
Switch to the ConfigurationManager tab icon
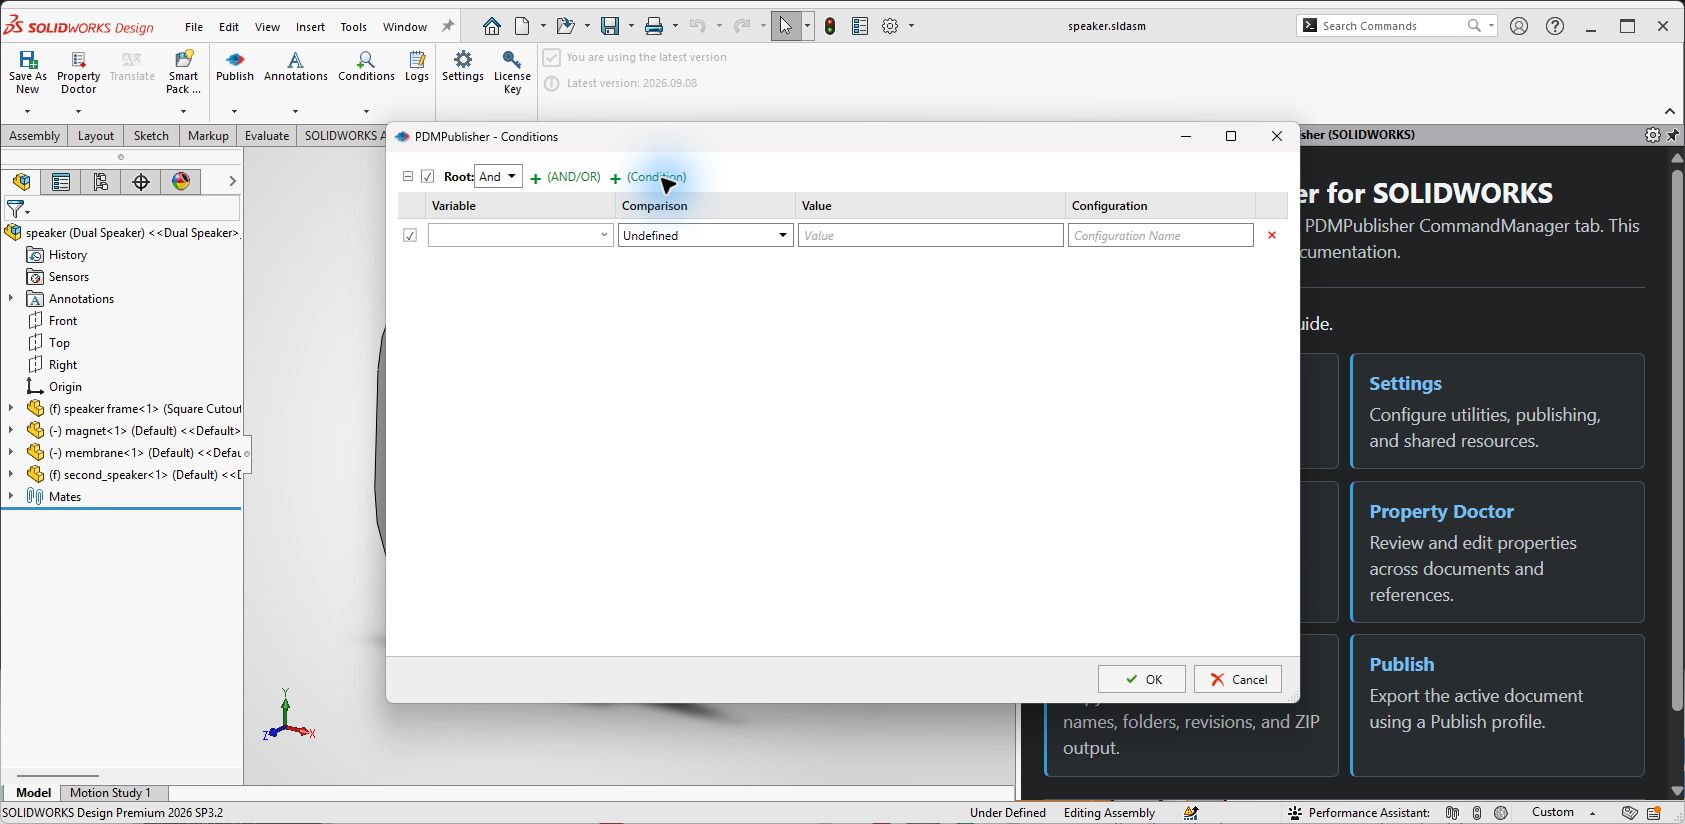101,181
